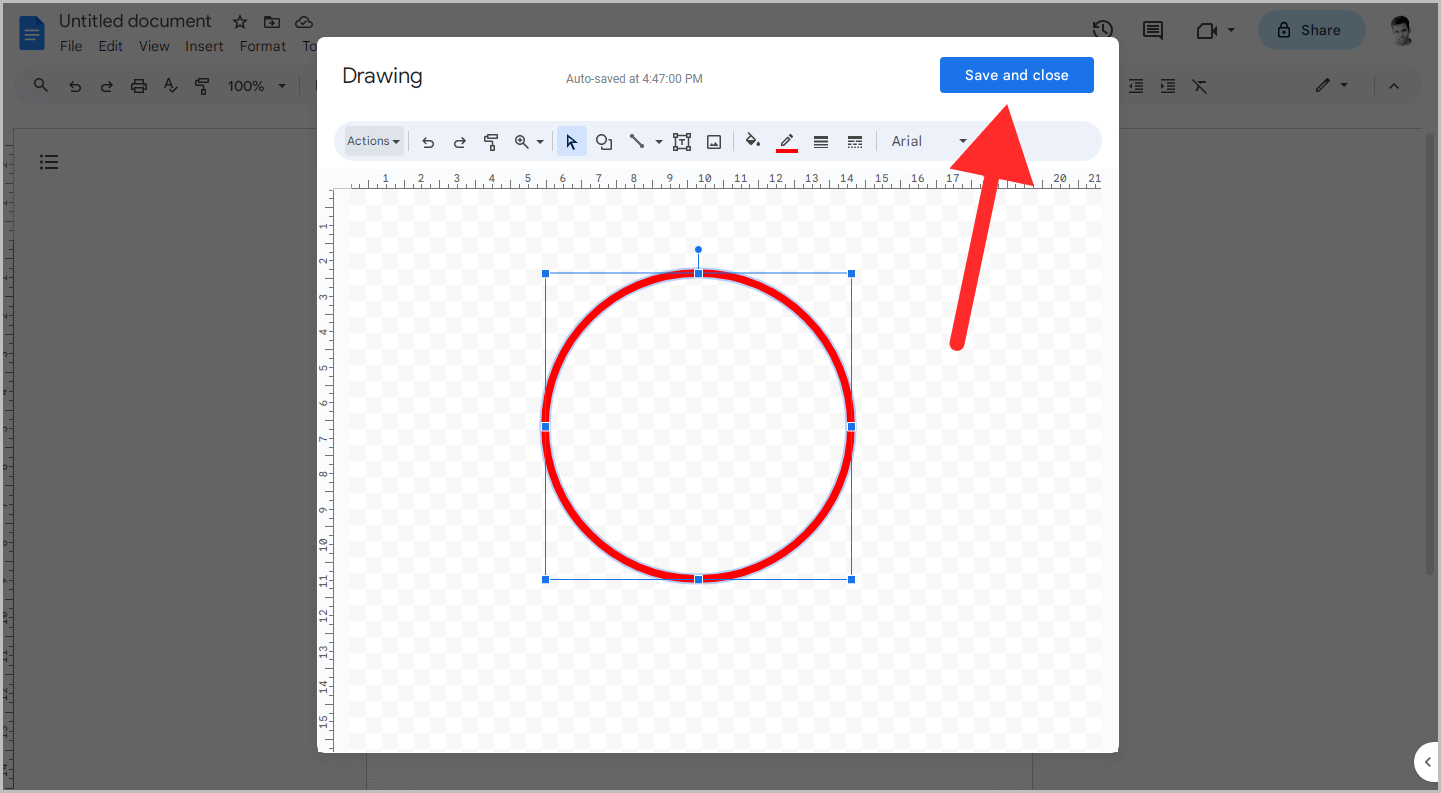Open the Insert menu
The height and width of the screenshot is (793, 1441).
click(204, 46)
